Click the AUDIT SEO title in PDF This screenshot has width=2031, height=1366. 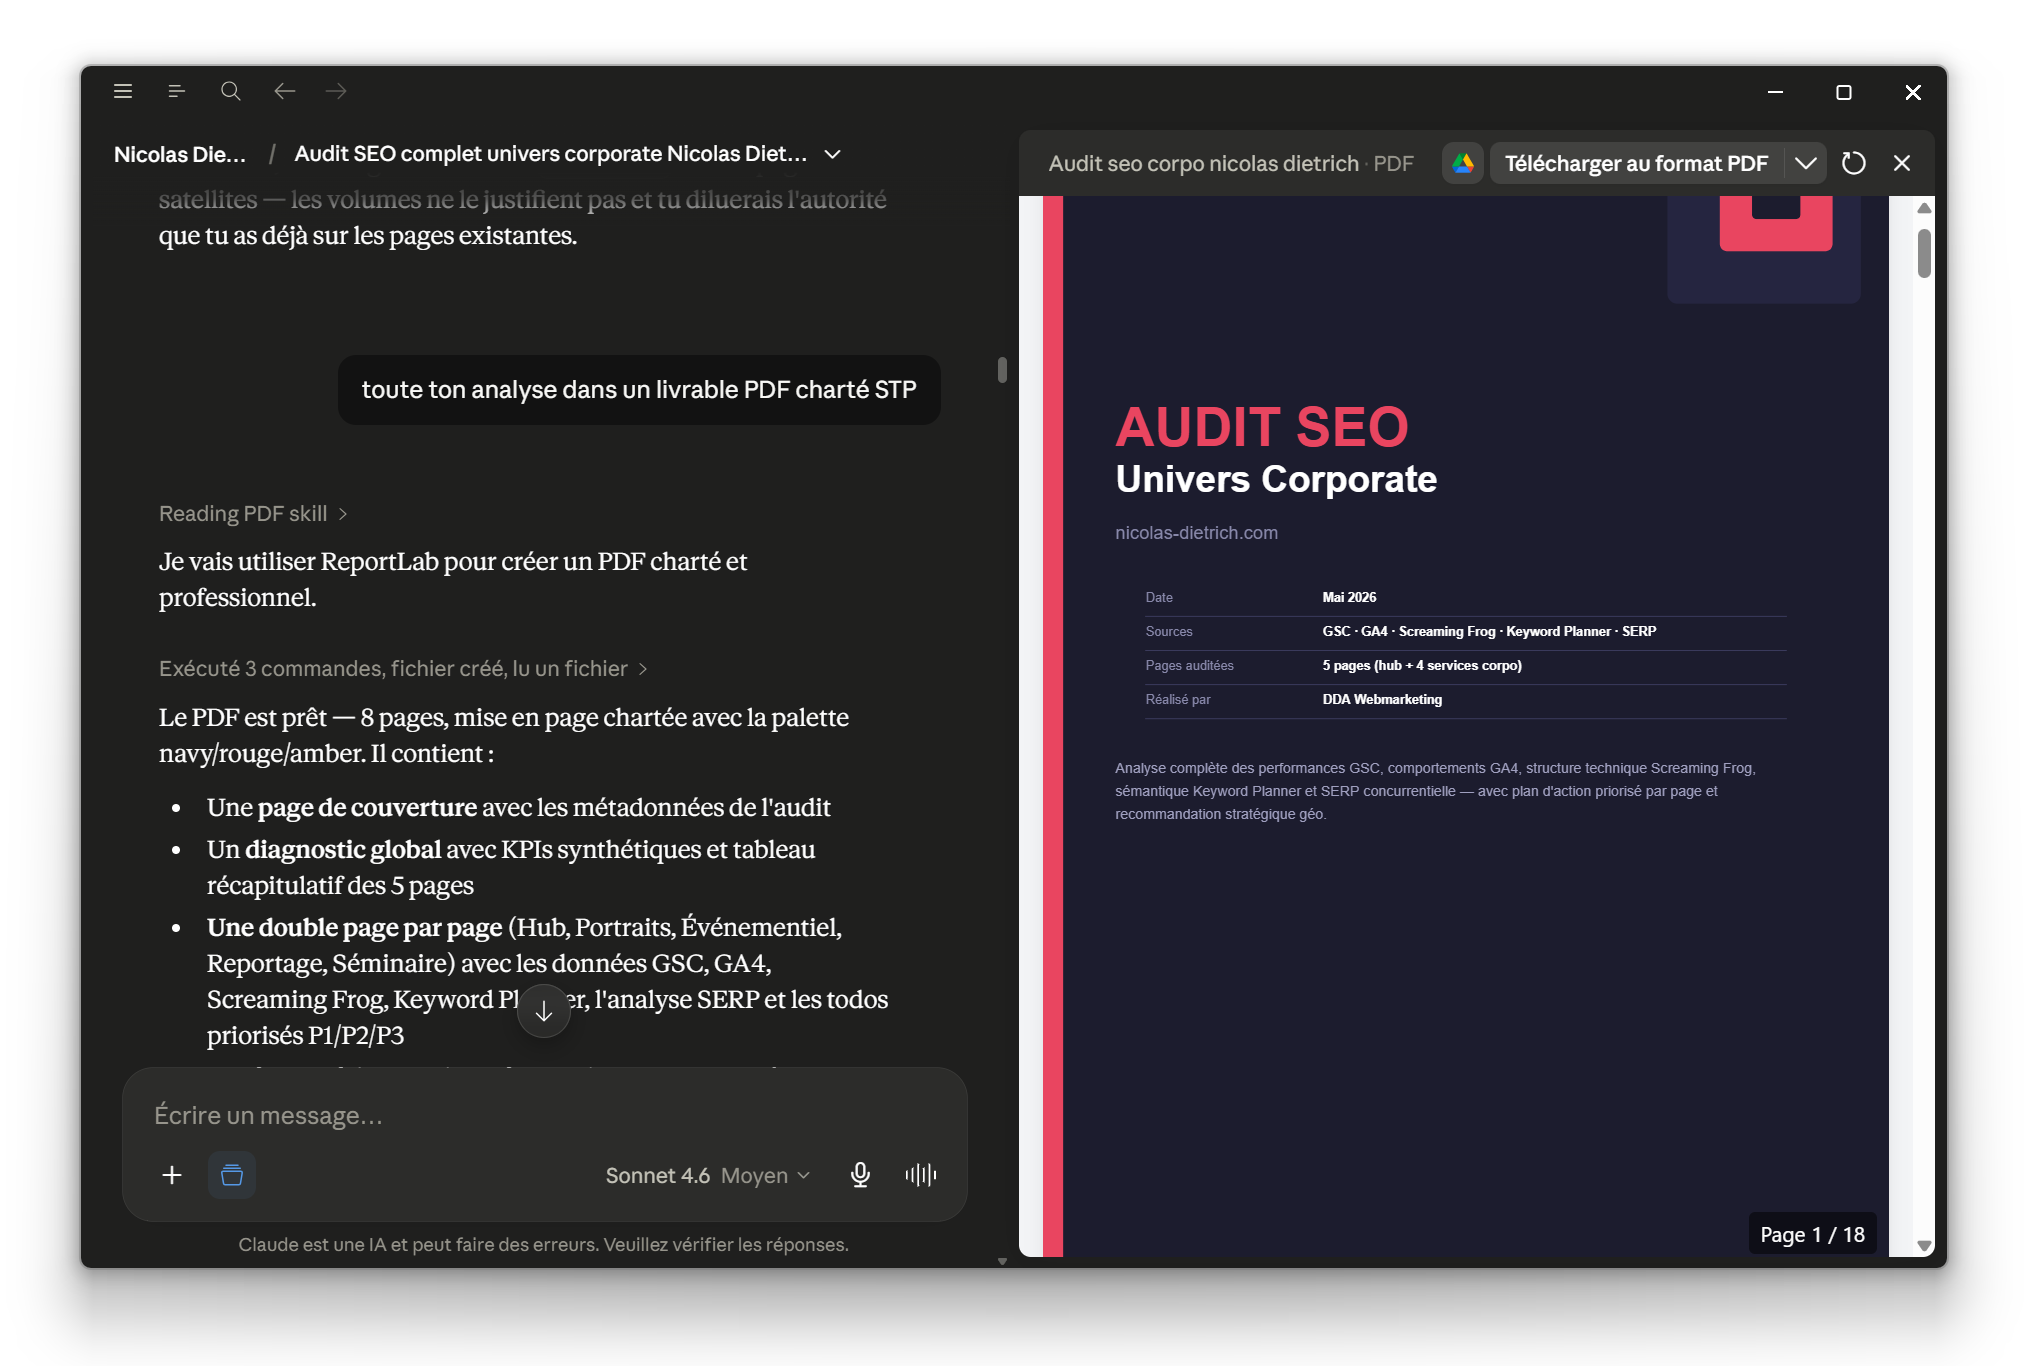(1262, 428)
